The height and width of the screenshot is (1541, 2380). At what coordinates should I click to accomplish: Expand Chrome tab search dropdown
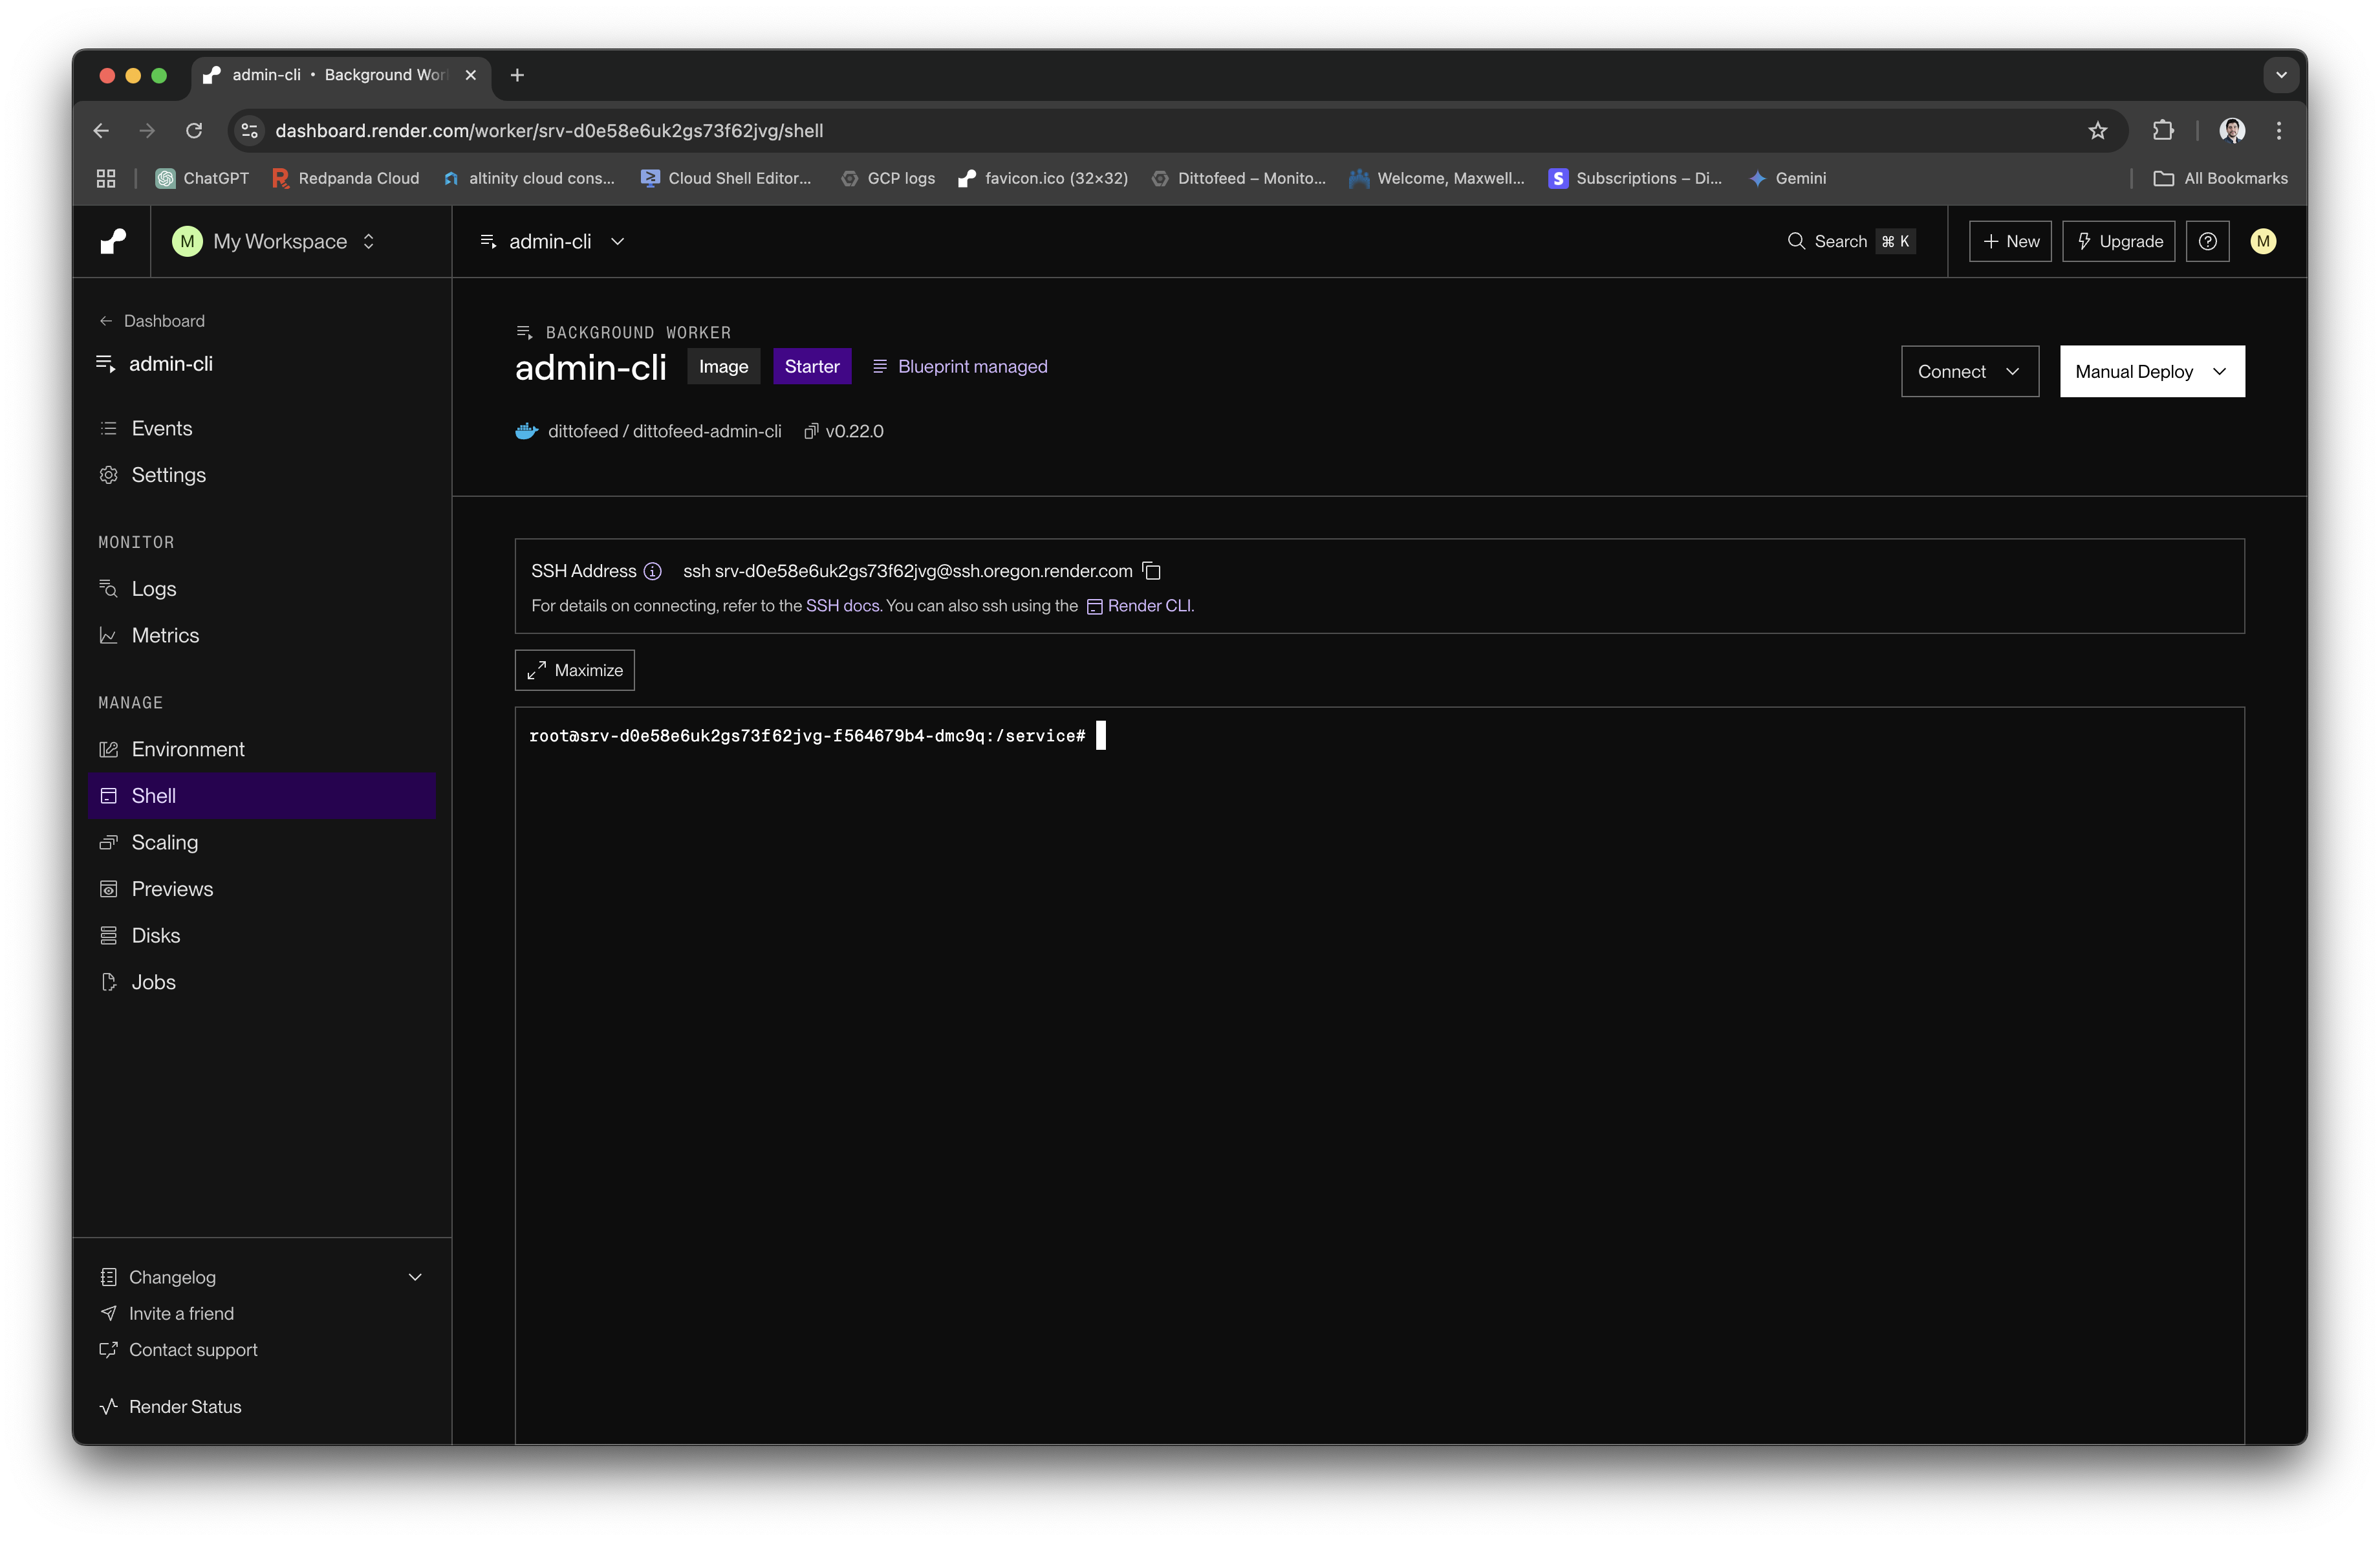[2281, 75]
